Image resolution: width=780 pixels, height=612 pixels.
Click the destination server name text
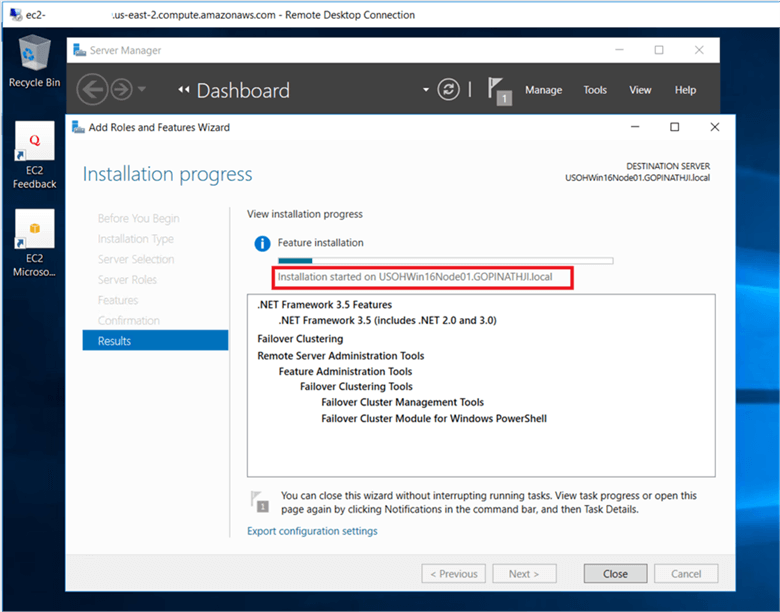[637, 178]
